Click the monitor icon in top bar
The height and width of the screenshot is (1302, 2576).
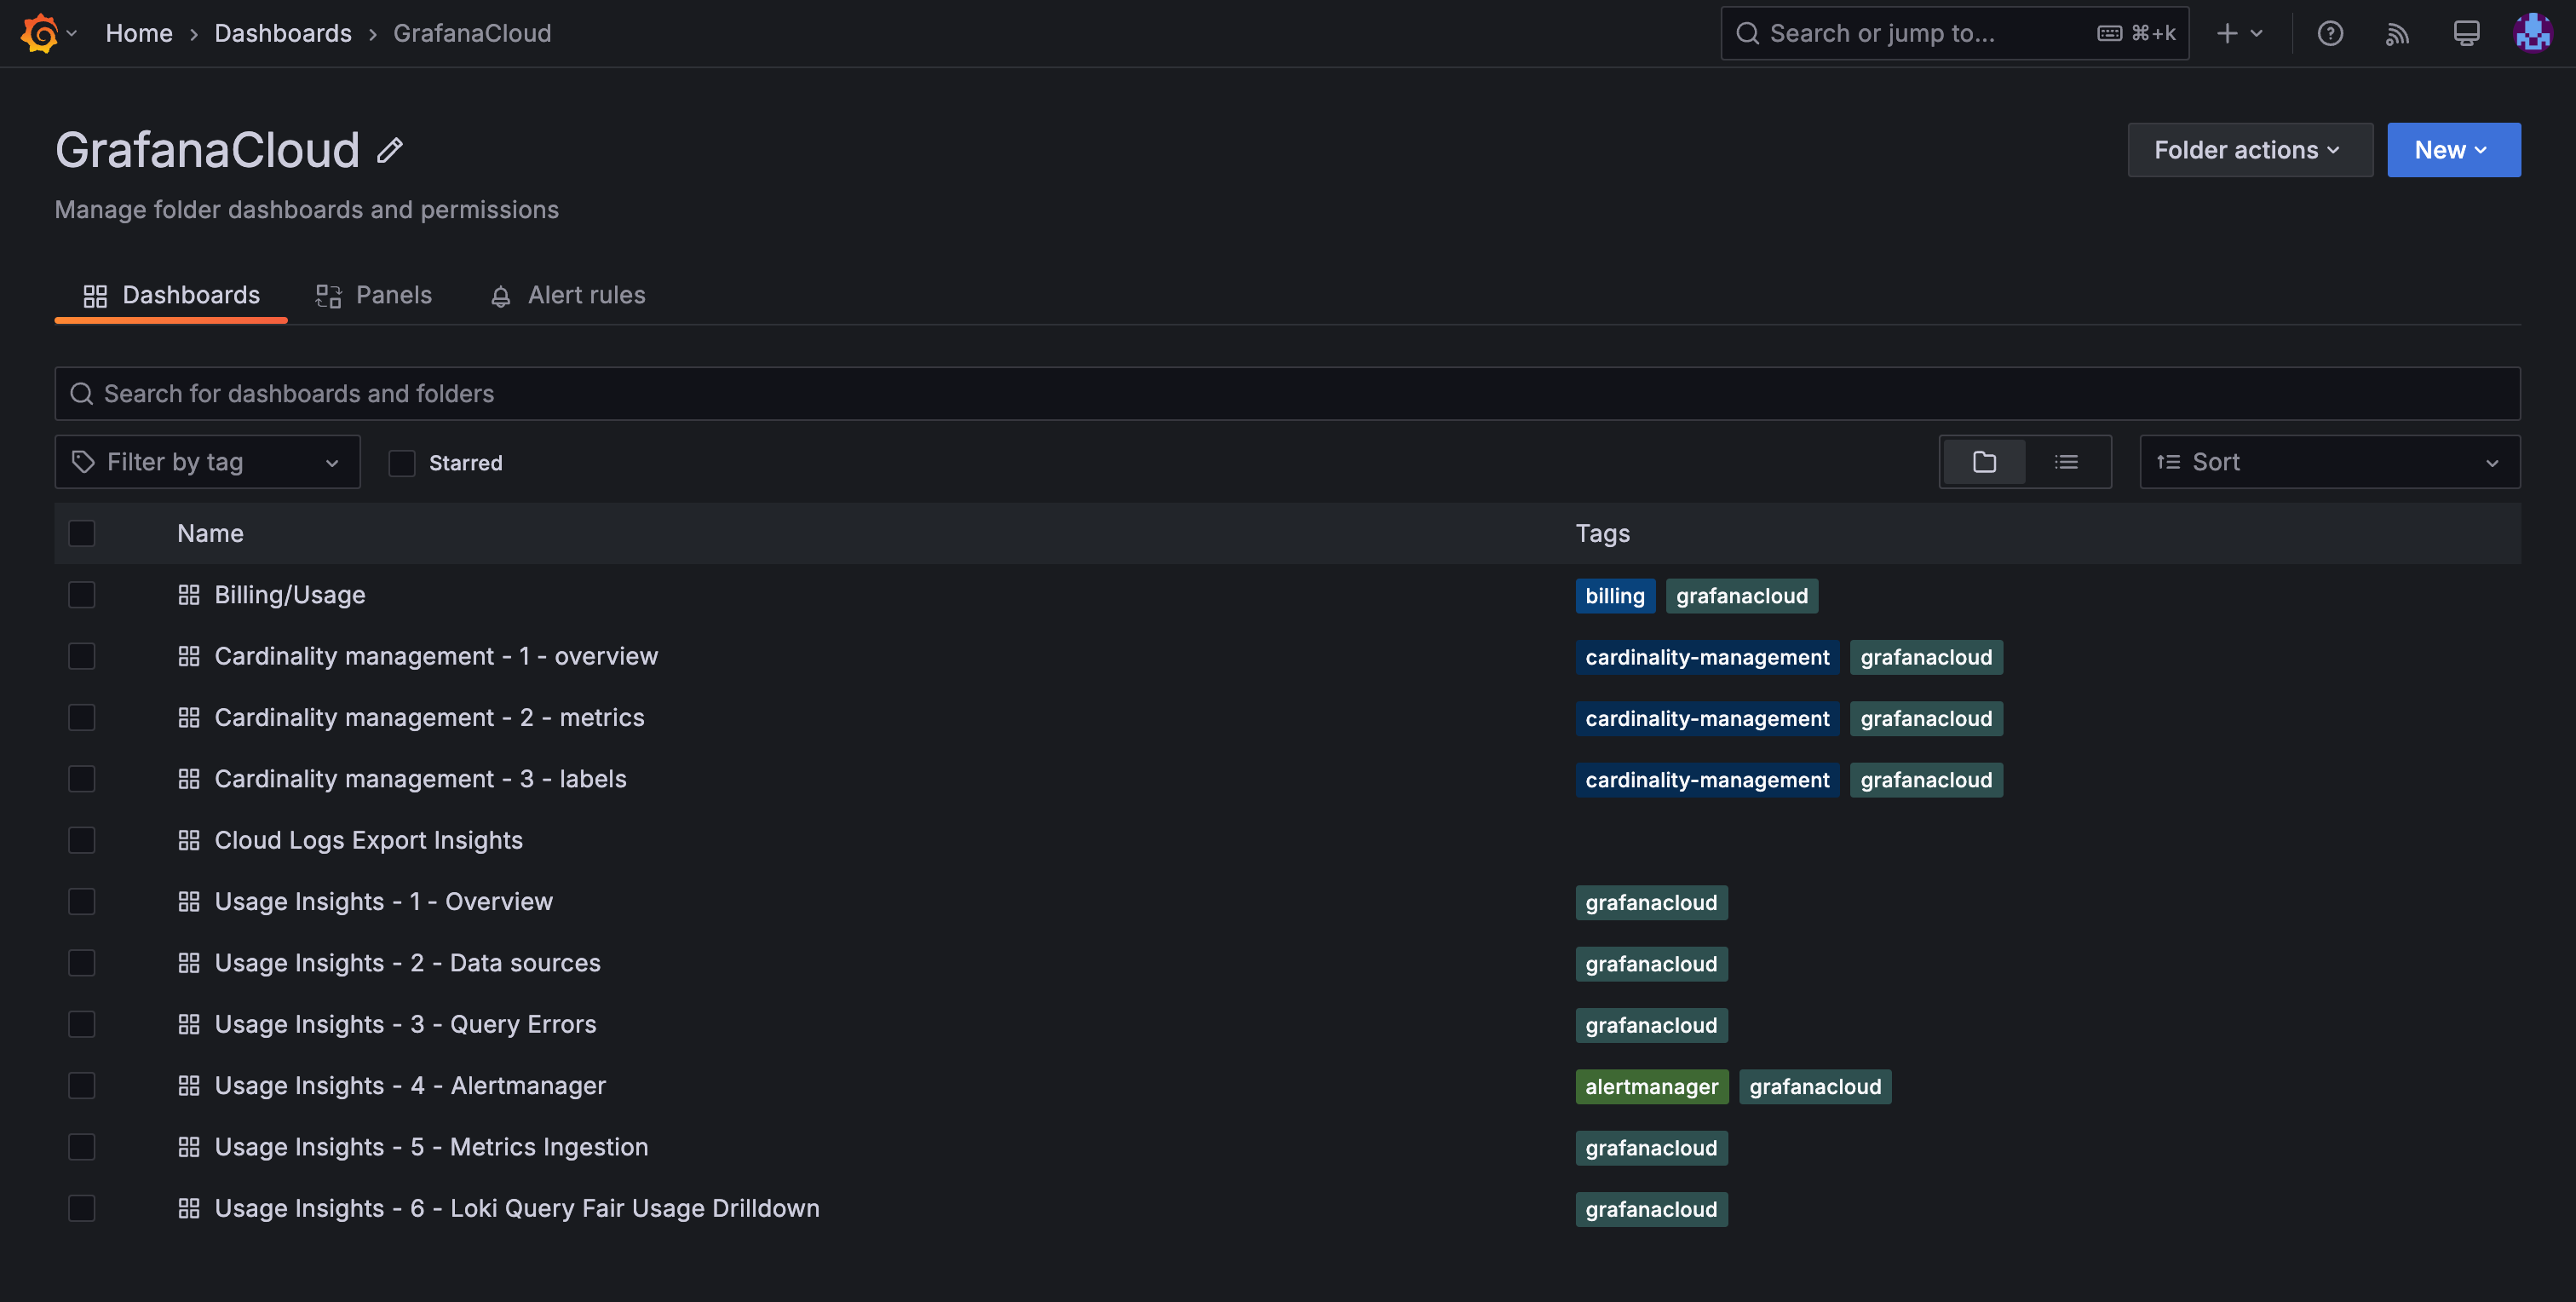2466,33
